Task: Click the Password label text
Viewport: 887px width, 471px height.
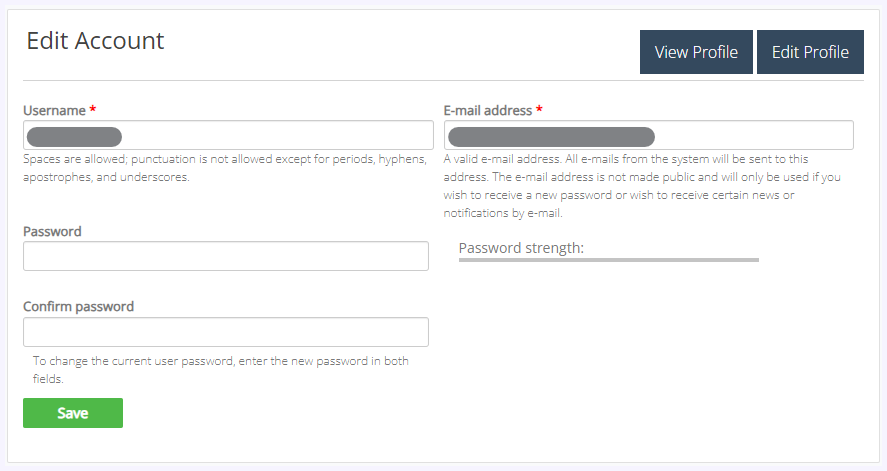Action: [x=52, y=231]
